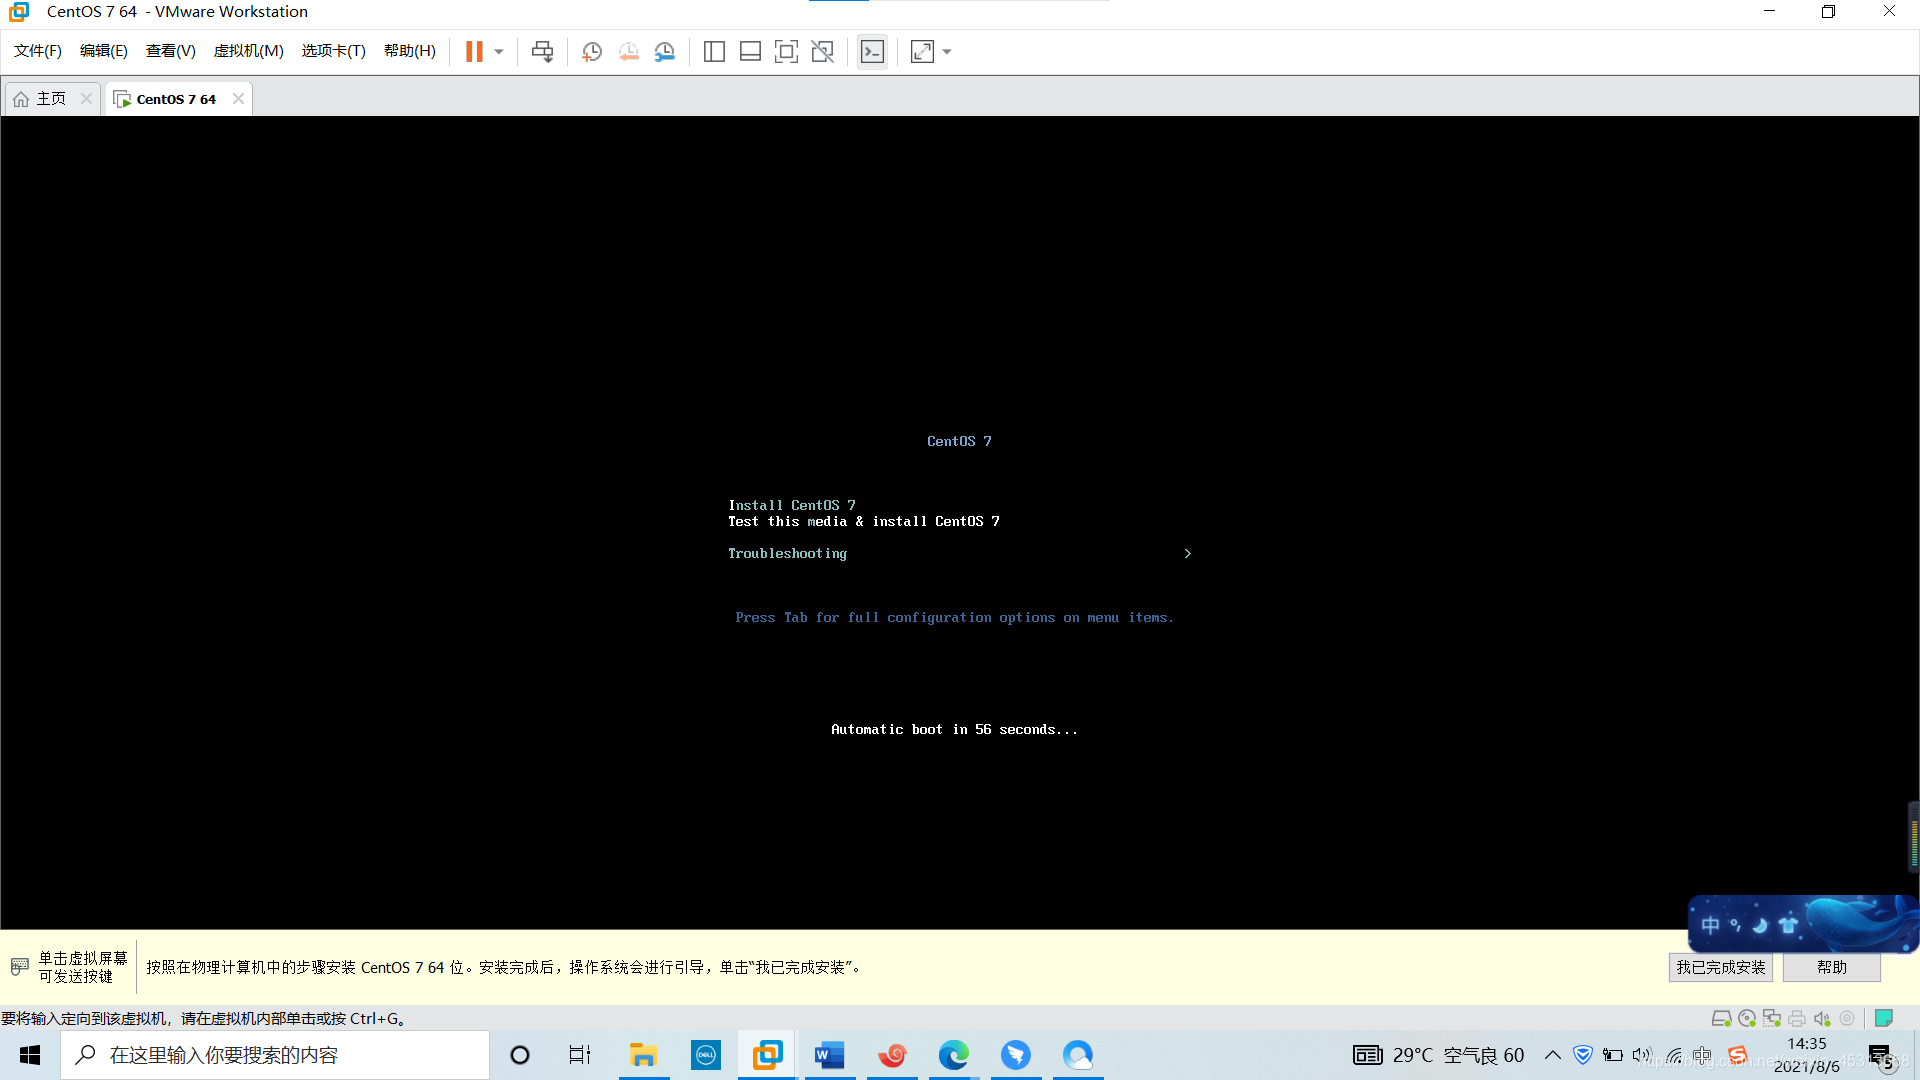Take a snapshot of this VM
1920x1080 pixels.
[592, 52]
